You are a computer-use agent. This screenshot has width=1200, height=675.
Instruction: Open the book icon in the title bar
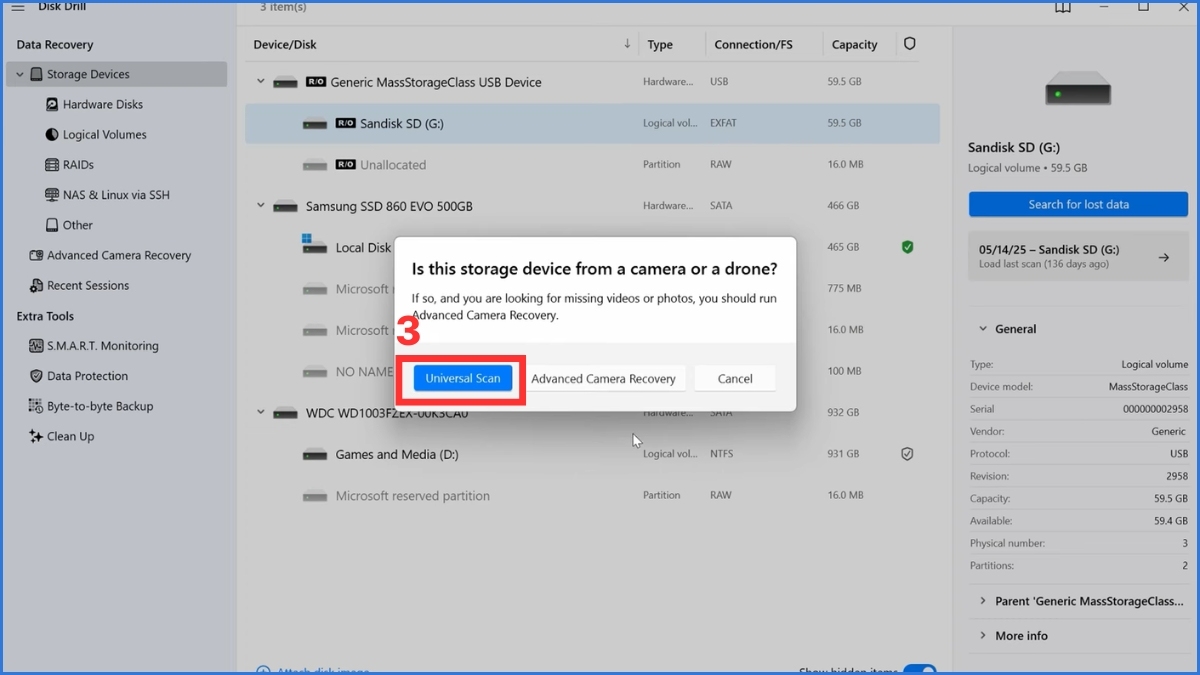(1063, 7)
